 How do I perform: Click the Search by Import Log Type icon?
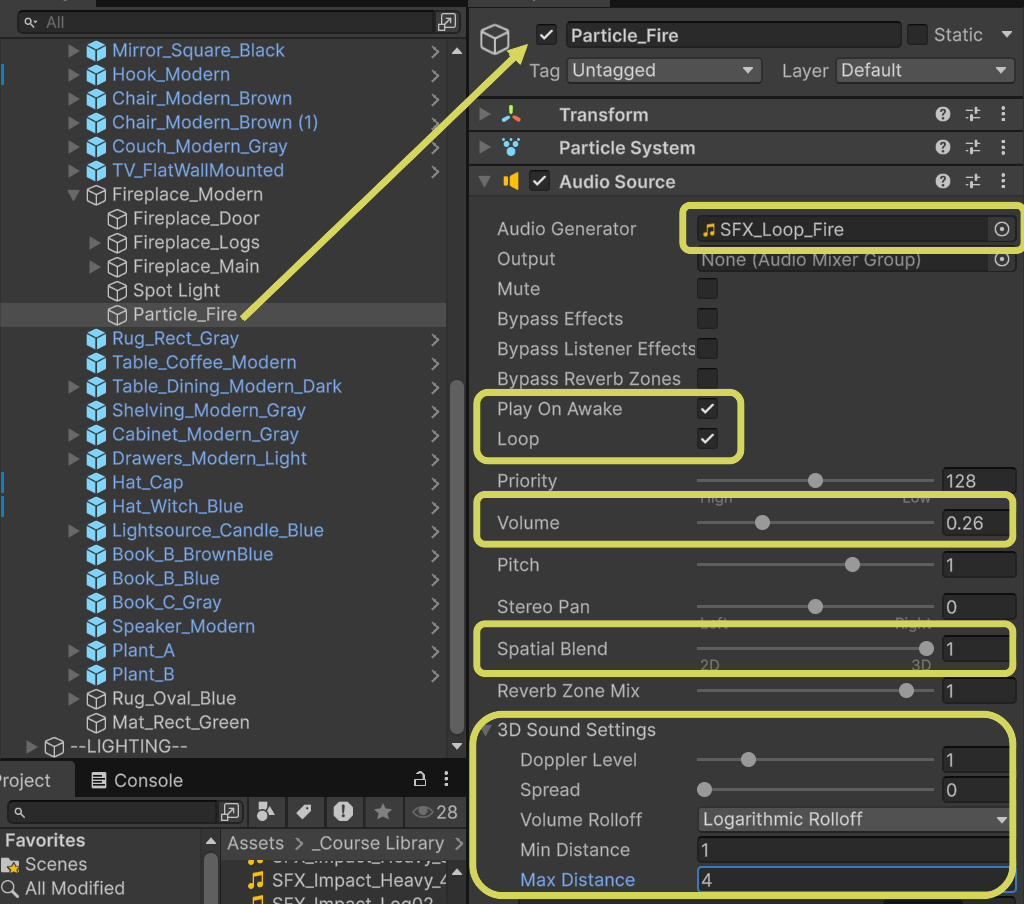pos(343,811)
